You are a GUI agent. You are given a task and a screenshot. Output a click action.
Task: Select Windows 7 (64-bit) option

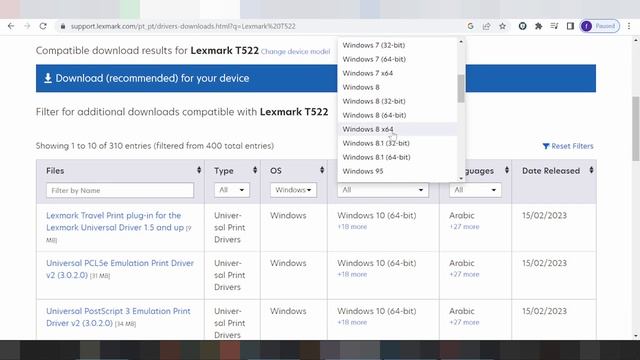397,59
